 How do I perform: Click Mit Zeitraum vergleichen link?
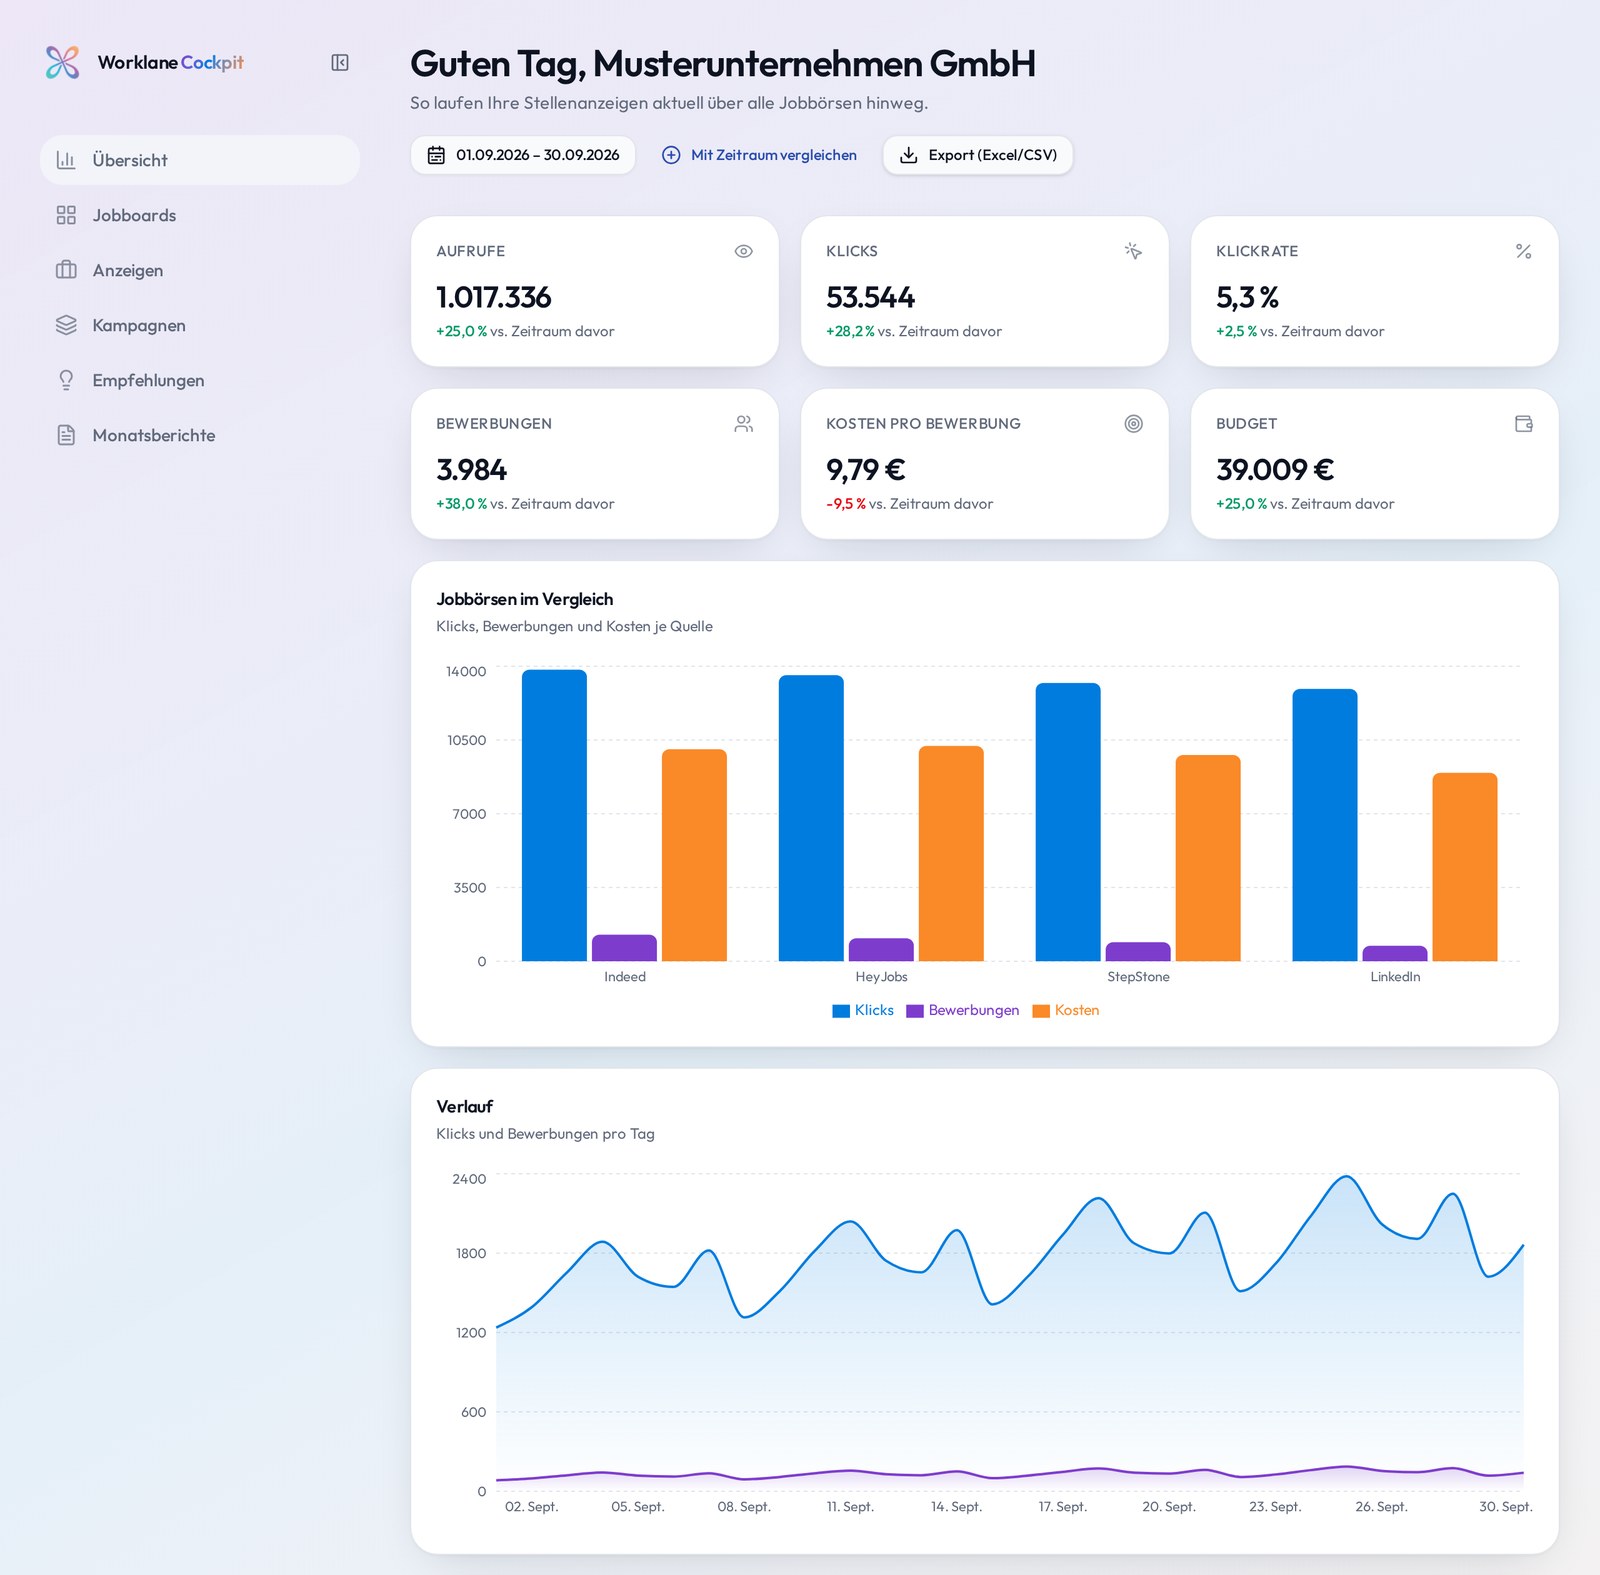click(x=759, y=155)
